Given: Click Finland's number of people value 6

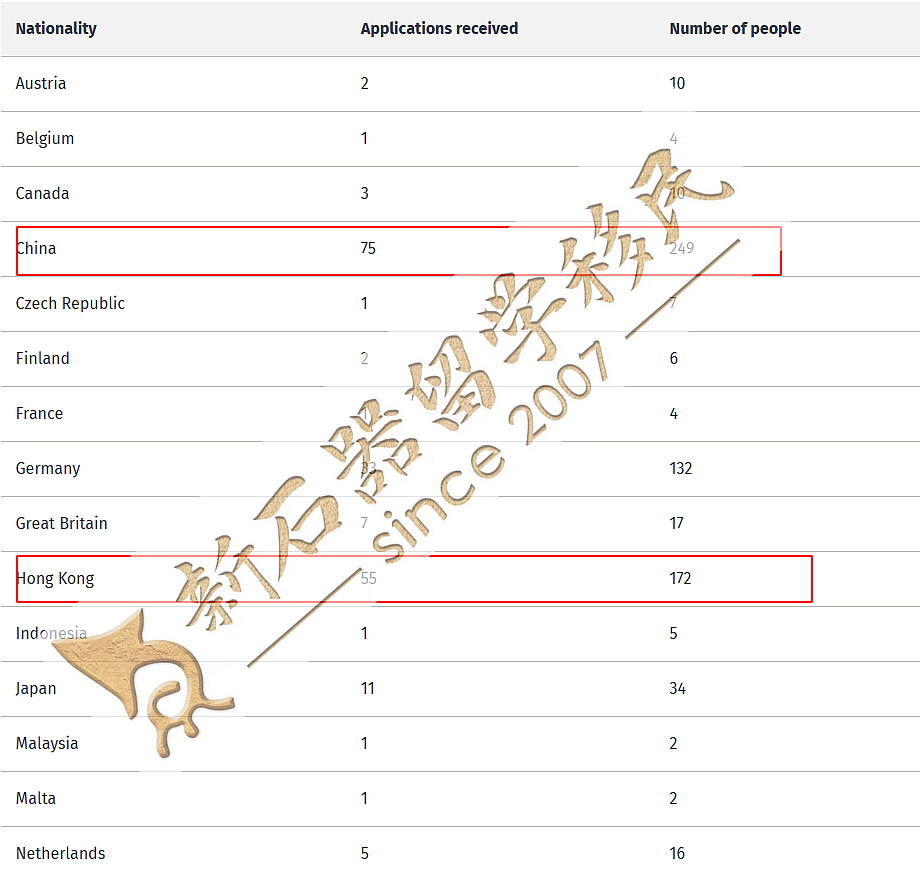Looking at the screenshot, I should [674, 358].
